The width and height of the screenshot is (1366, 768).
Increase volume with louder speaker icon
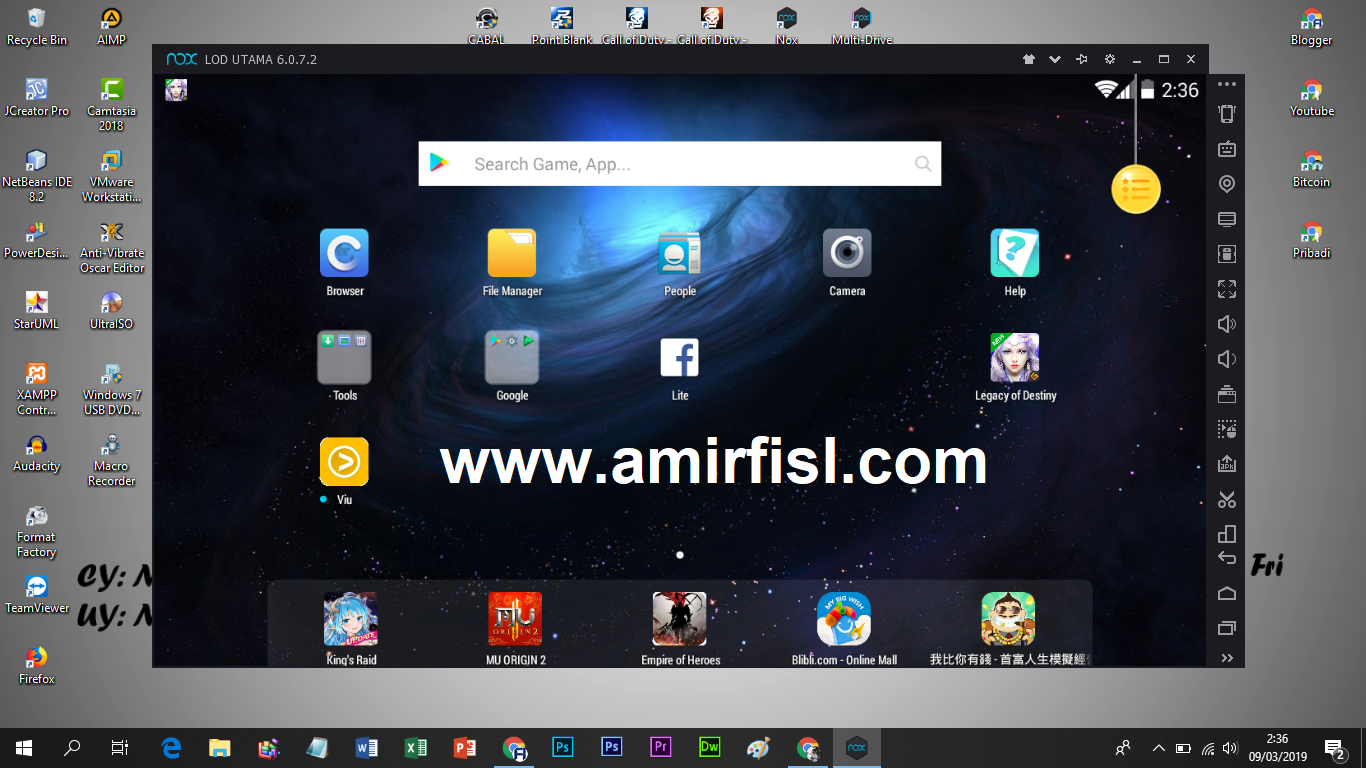click(x=1227, y=324)
